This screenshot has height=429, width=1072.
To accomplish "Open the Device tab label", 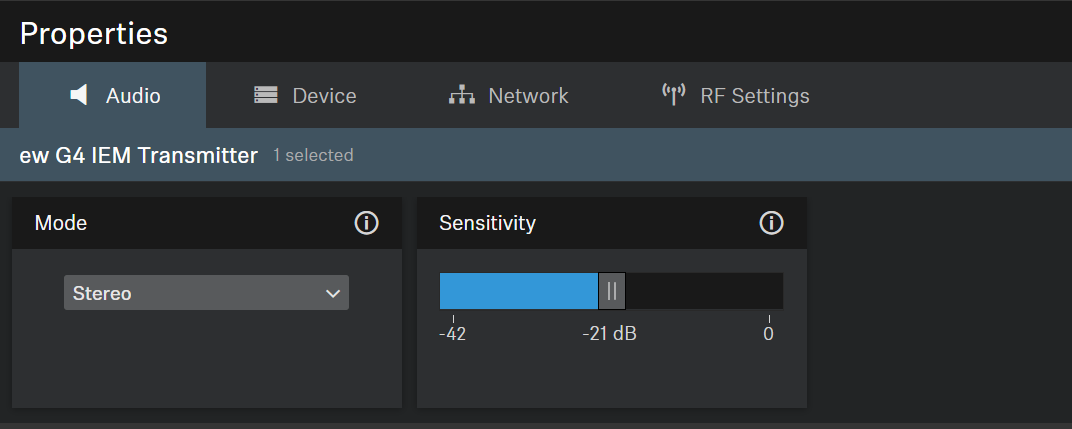I will (x=324, y=96).
